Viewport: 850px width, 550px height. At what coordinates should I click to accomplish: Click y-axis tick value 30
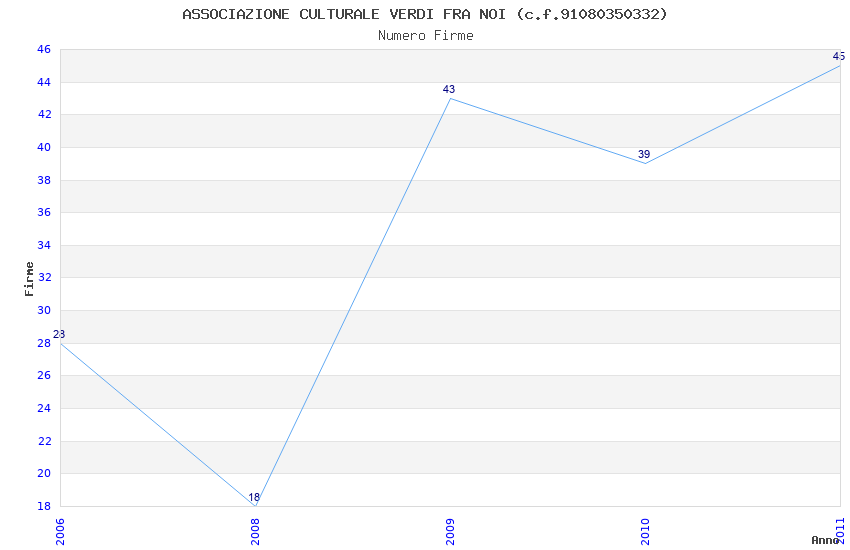pyautogui.click(x=44, y=310)
